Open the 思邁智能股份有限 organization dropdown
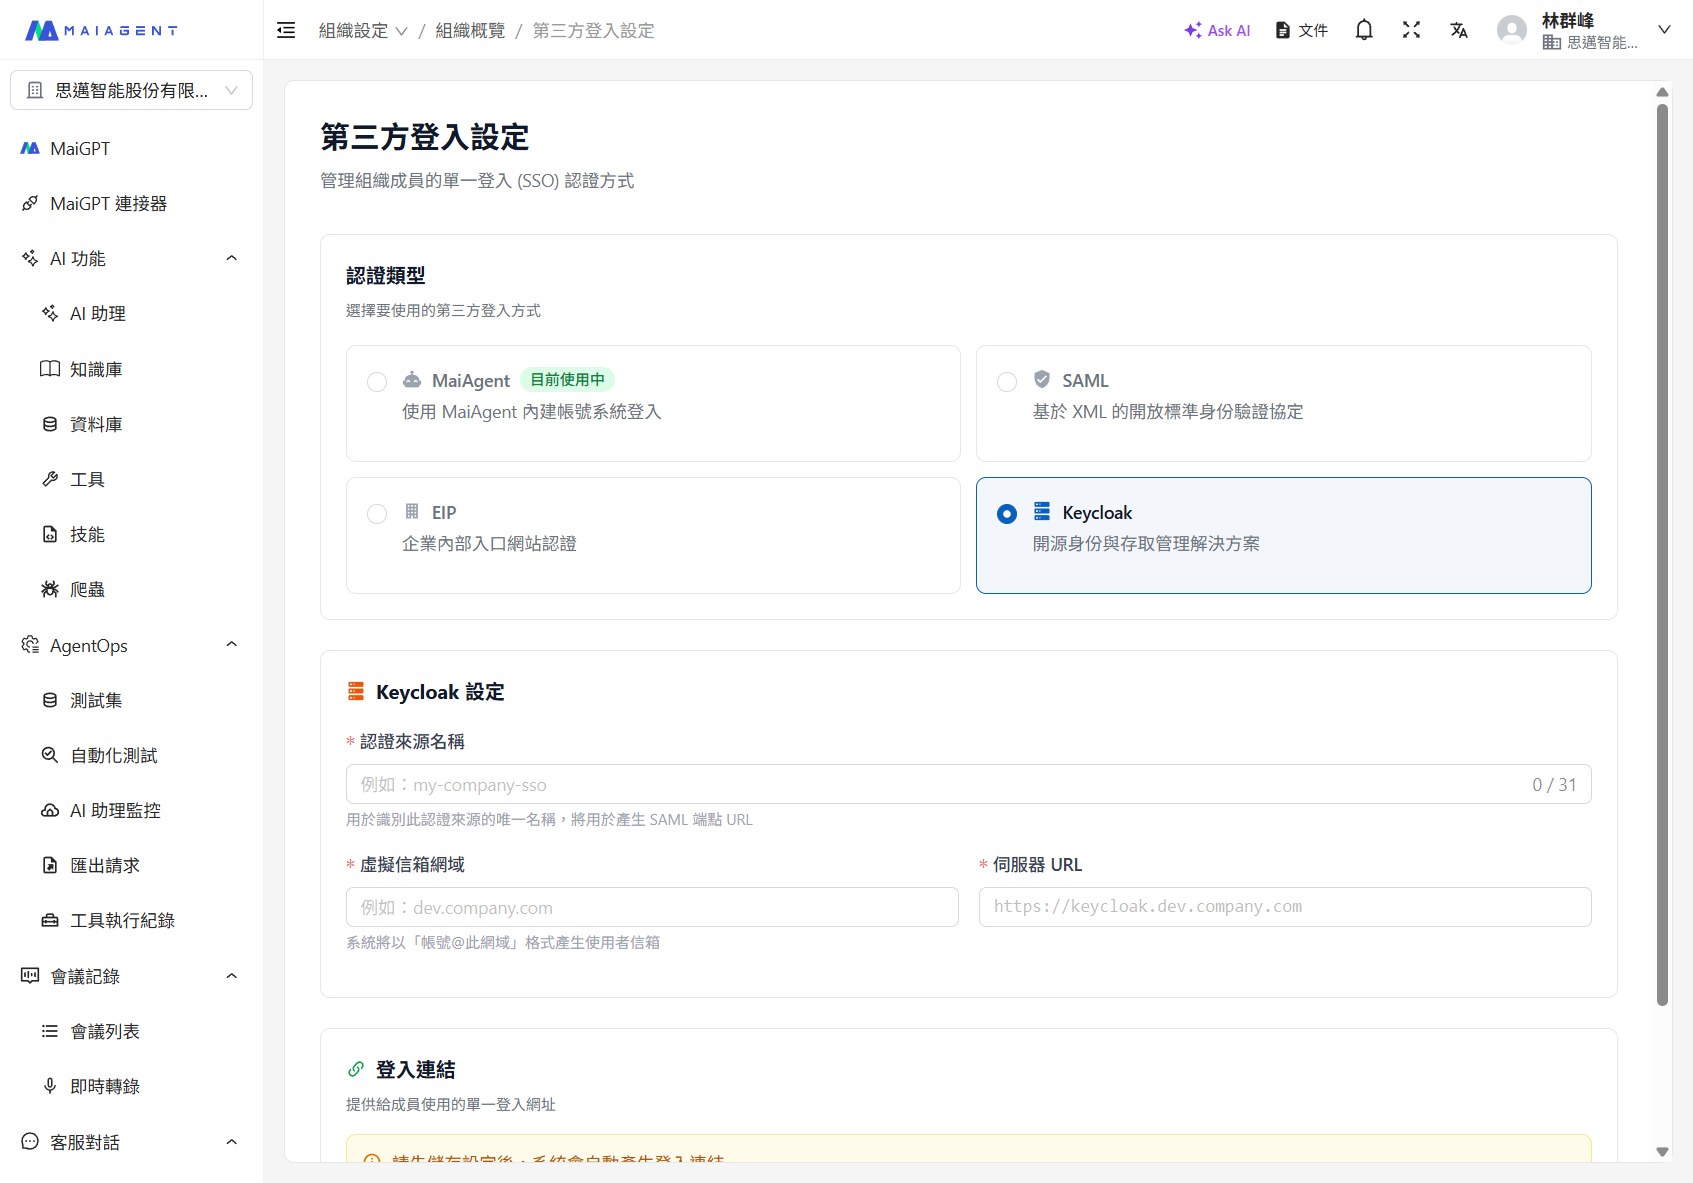Viewport: 1693px width, 1183px height. tap(131, 90)
